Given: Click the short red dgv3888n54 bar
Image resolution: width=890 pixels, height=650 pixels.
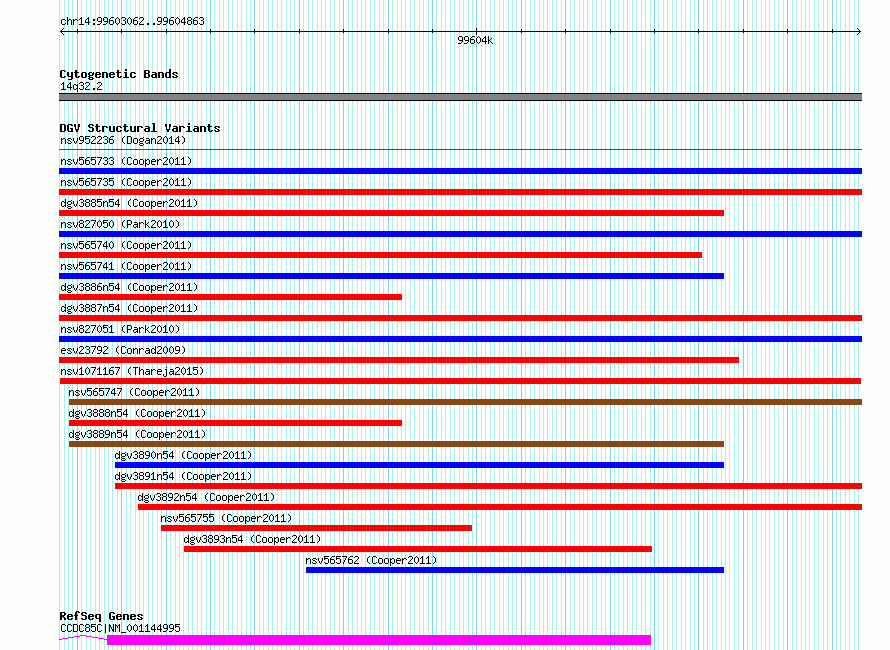Looking at the screenshot, I should [235, 423].
